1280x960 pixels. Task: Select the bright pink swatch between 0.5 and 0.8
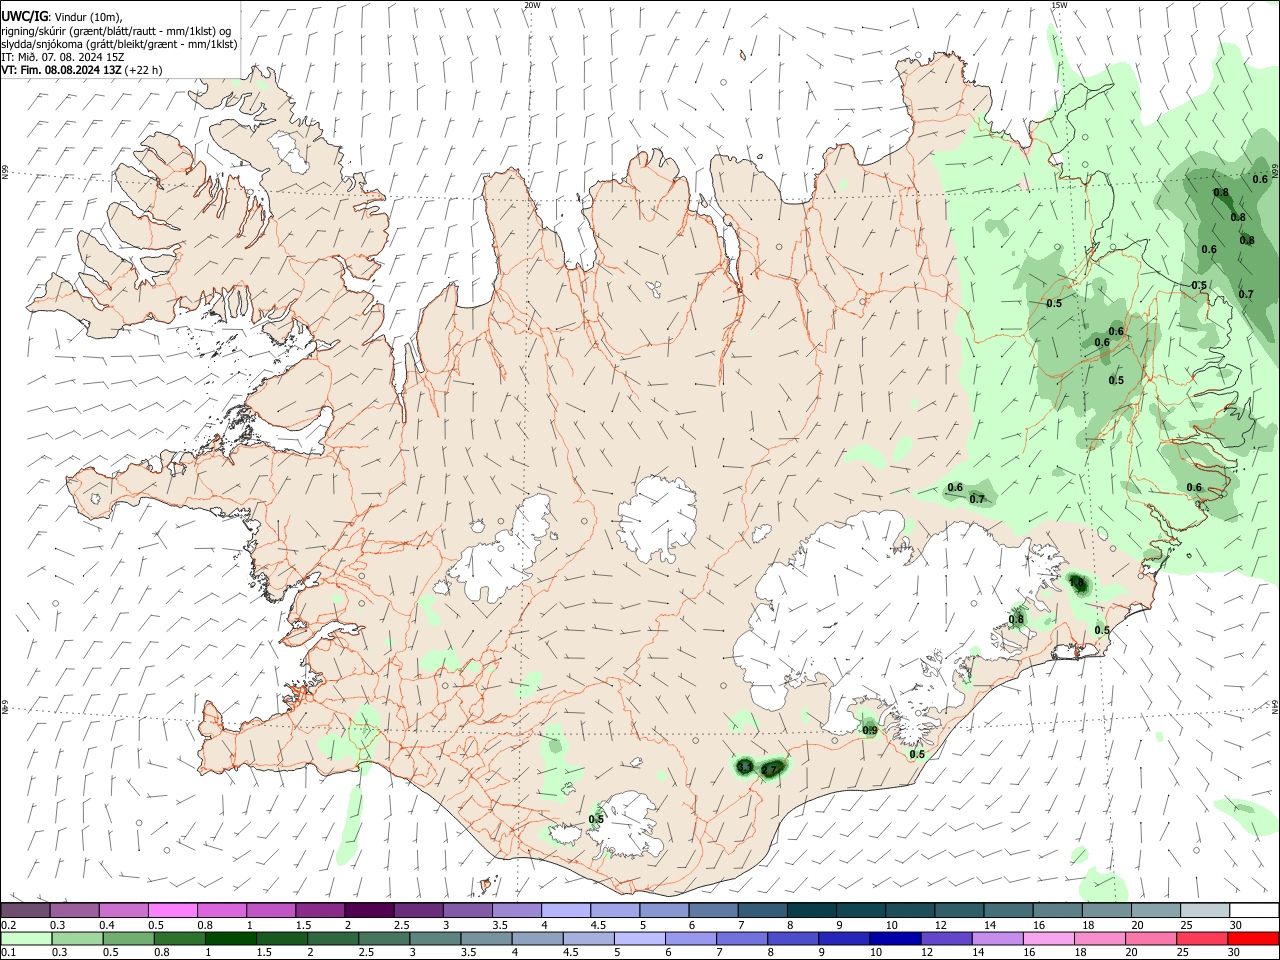172,910
